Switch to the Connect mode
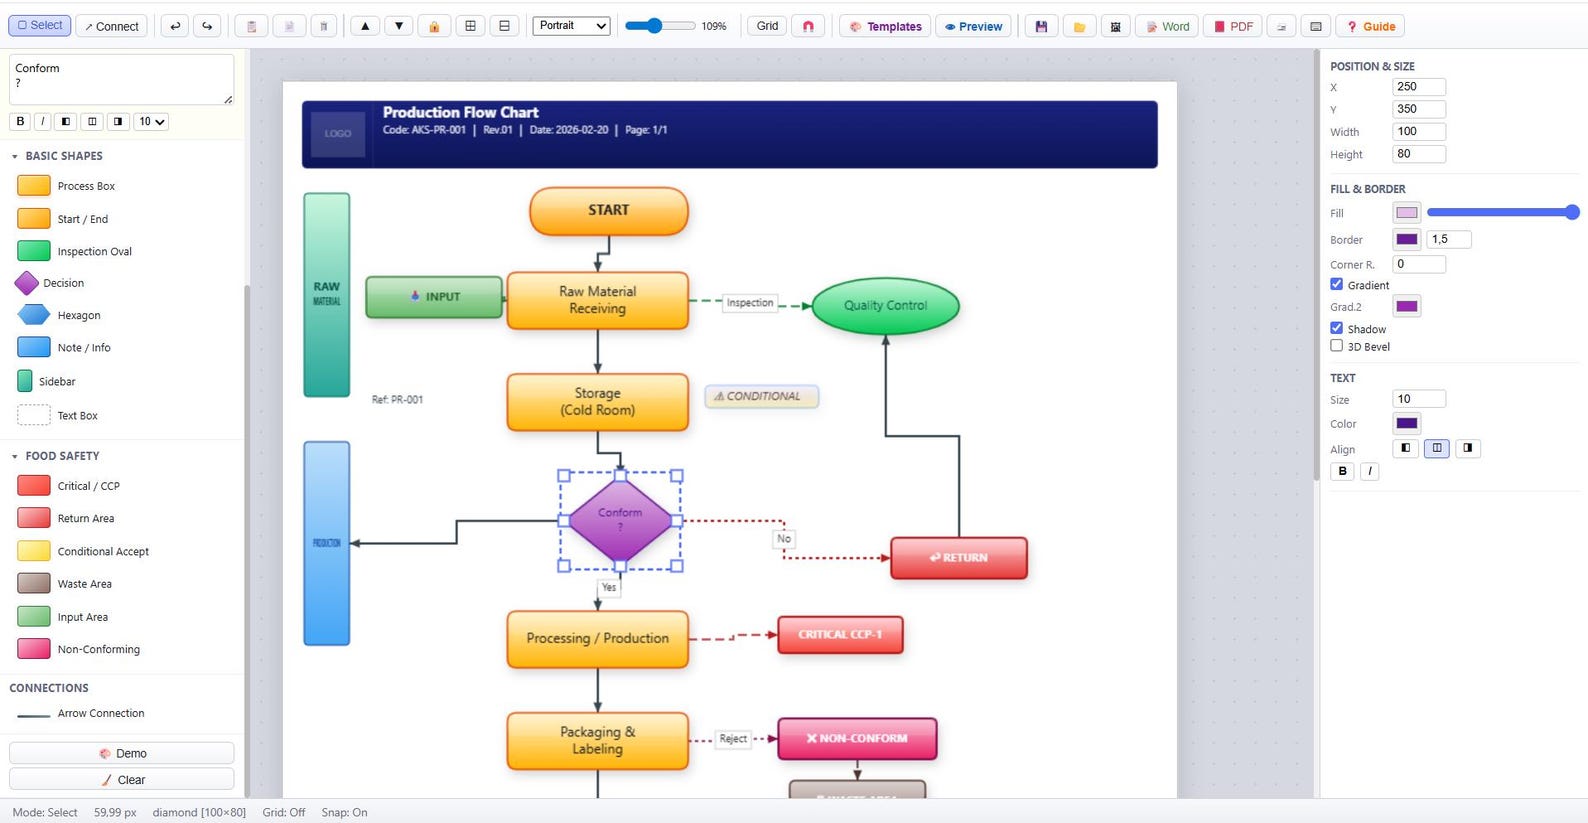Image resolution: width=1588 pixels, height=823 pixels. point(111,26)
